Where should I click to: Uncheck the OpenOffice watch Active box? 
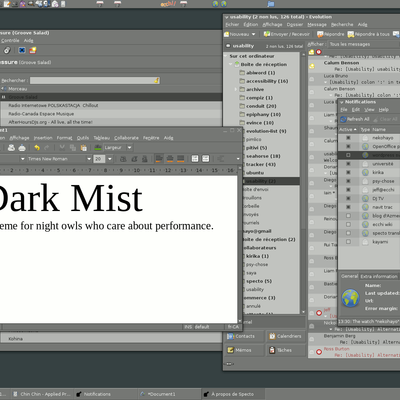pyautogui.click(x=348, y=146)
